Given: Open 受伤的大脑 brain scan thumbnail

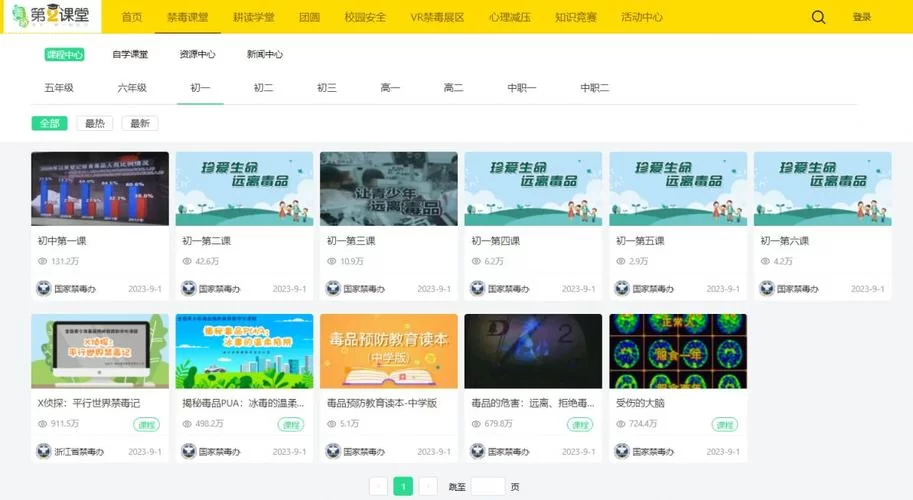Looking at the screenshot, I should point(678,351).
